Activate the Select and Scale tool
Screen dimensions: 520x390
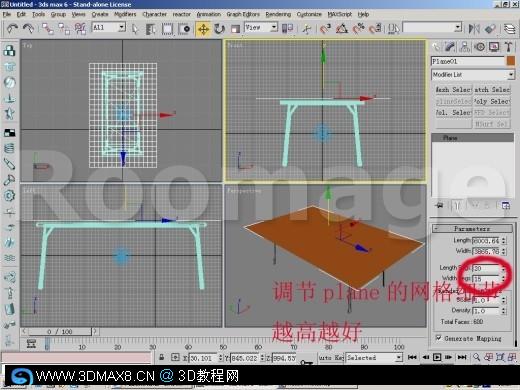235,29
